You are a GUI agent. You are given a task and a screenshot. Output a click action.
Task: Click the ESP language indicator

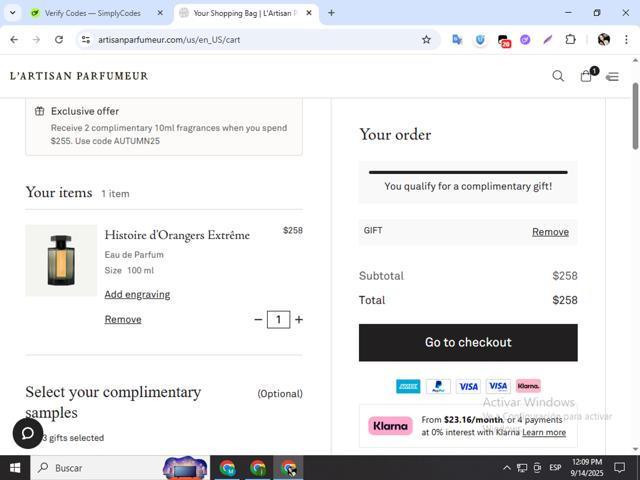click(x=555, y=468)
